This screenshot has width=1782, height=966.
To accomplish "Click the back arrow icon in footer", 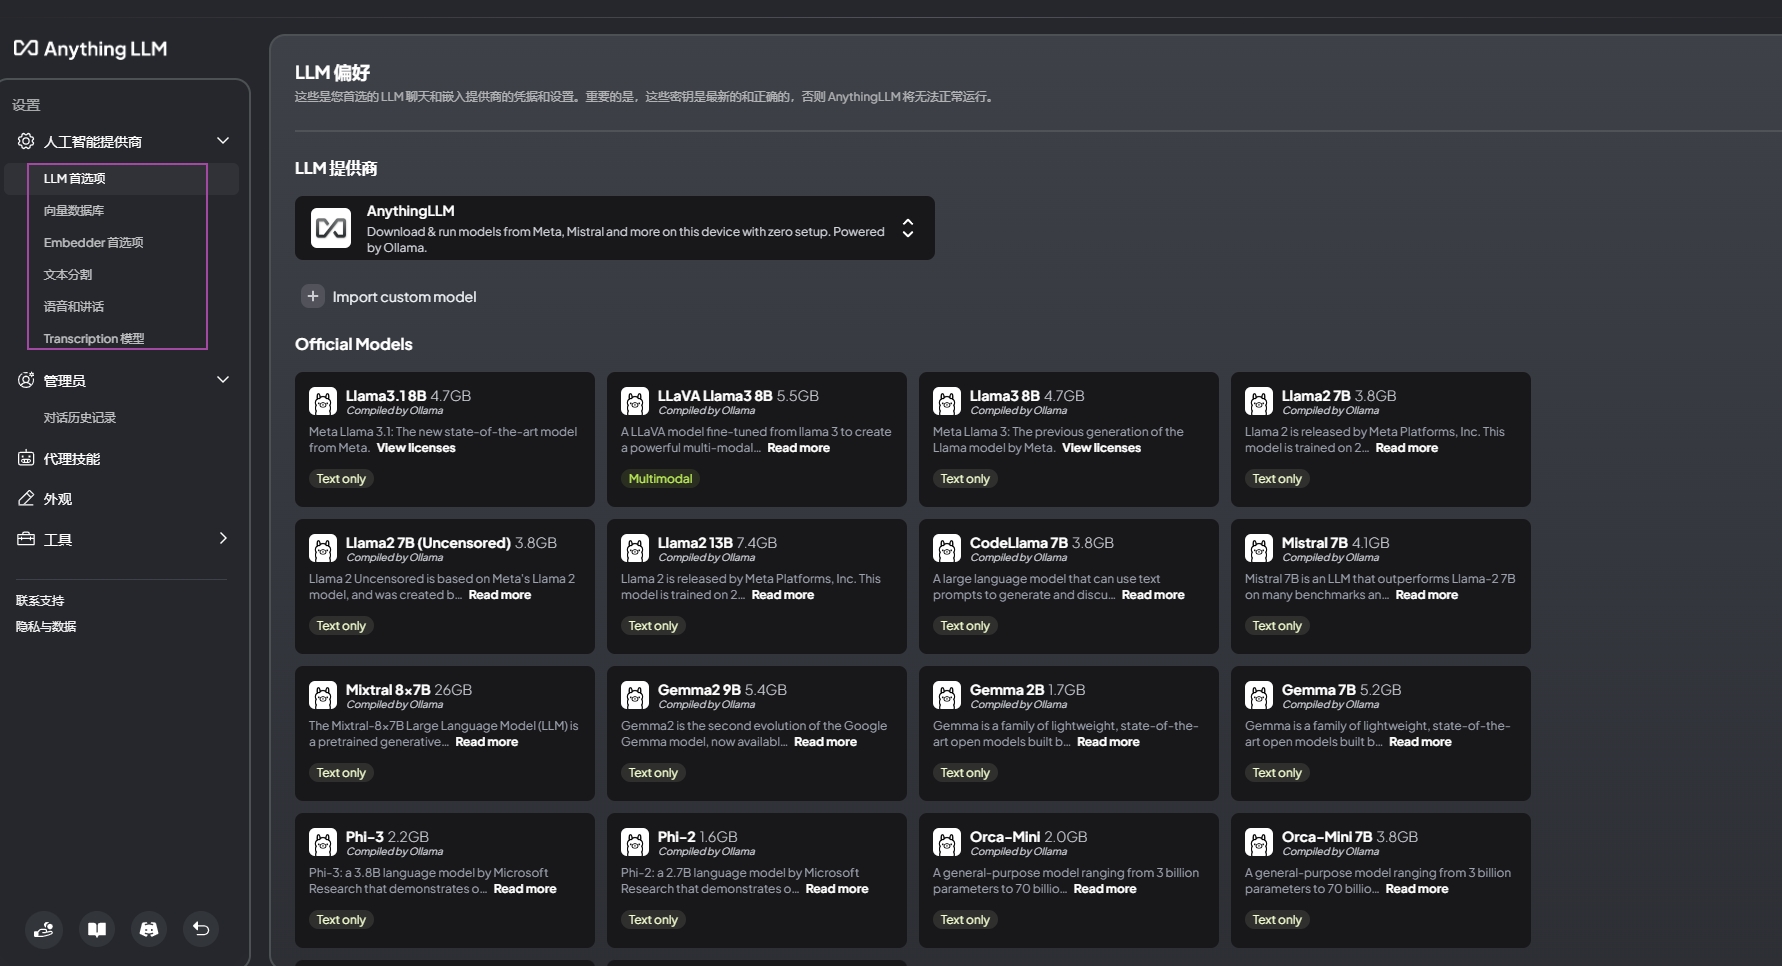I will point(201,929).
